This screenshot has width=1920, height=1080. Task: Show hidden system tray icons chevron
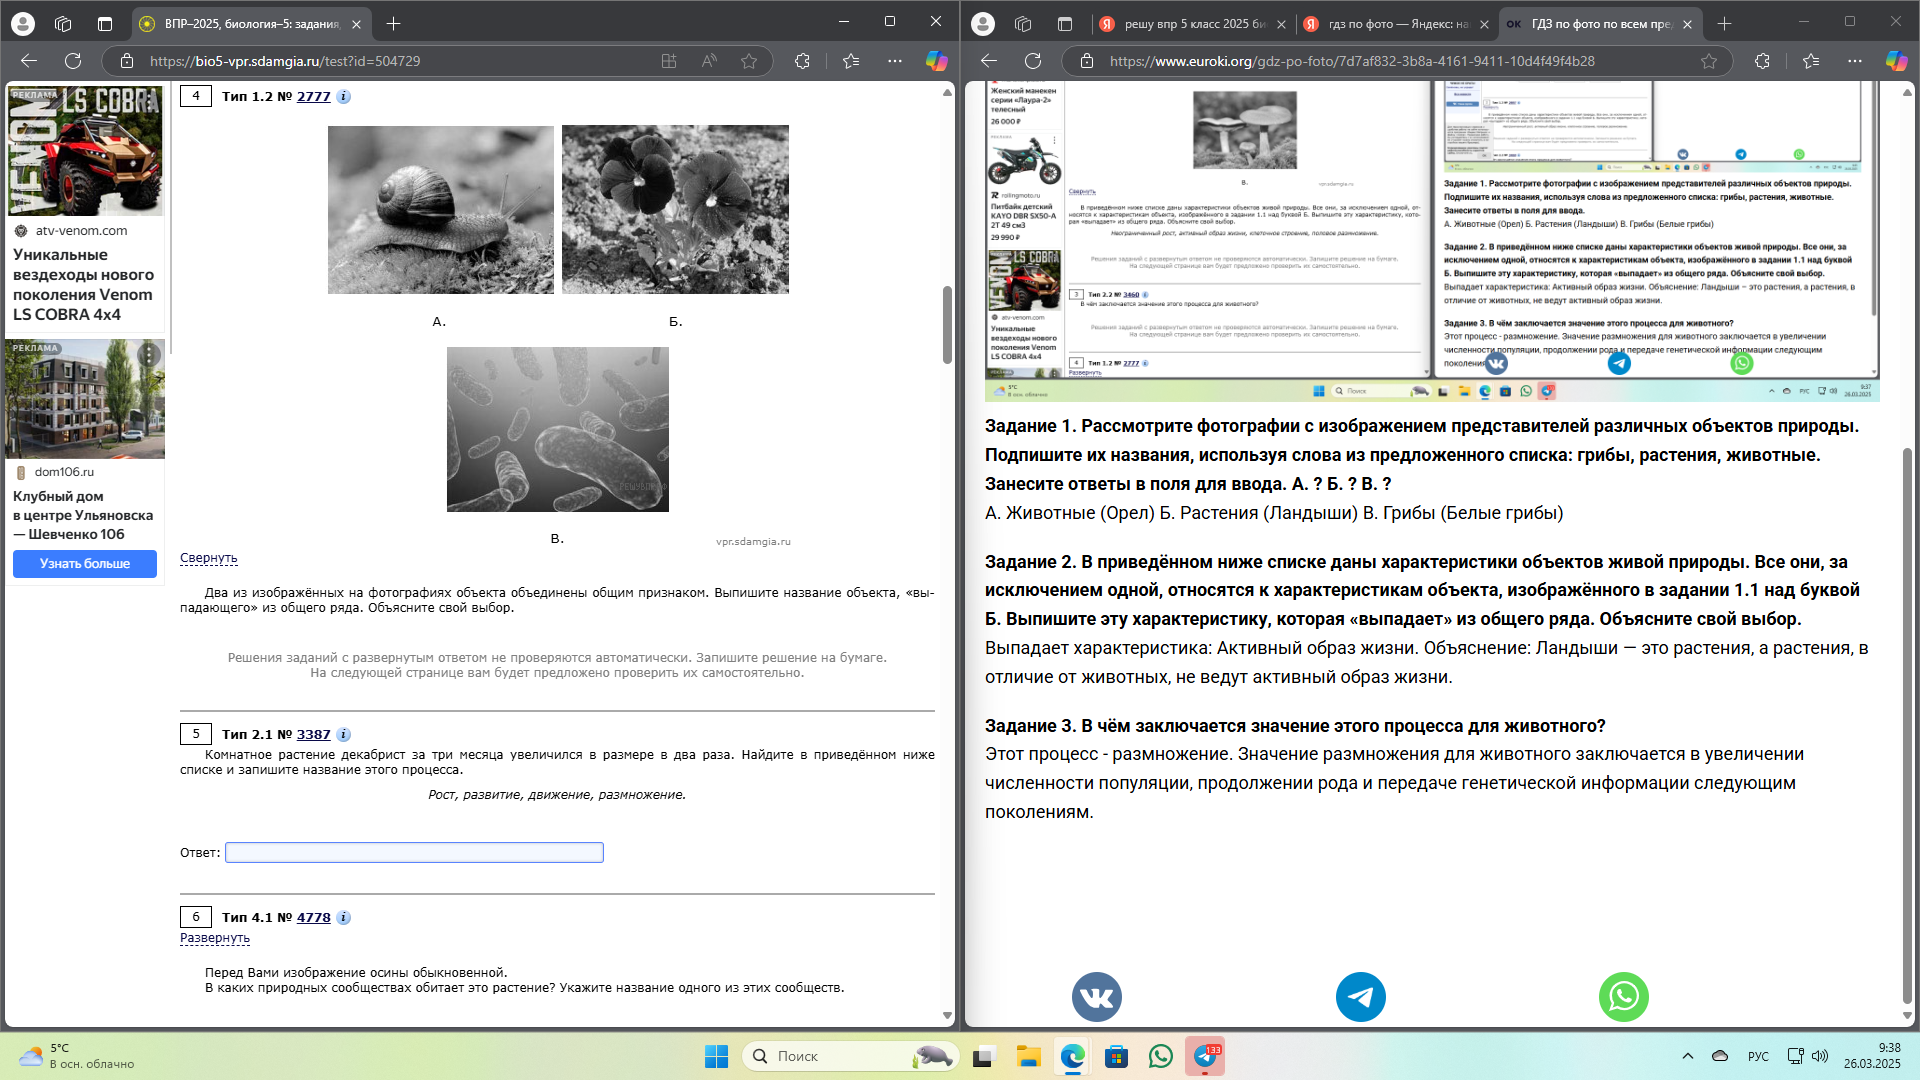pos(1687,1056)
